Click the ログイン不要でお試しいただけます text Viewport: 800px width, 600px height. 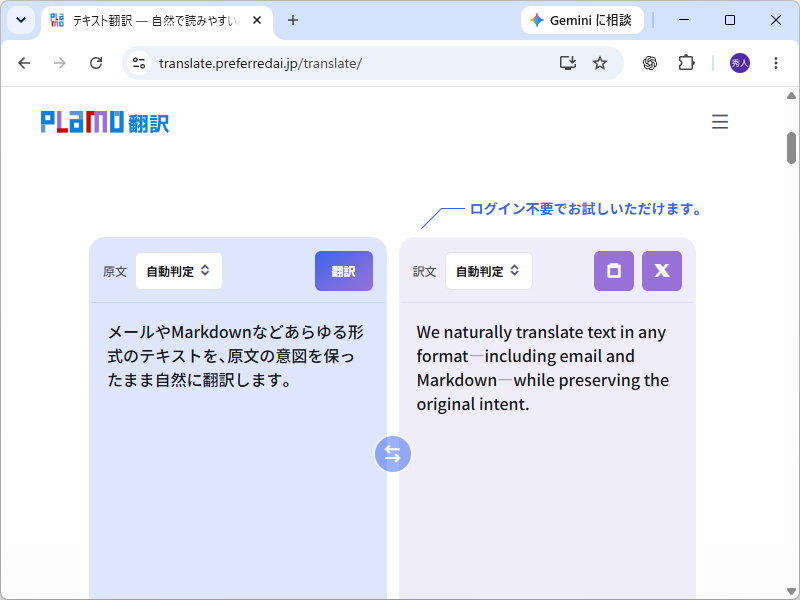[585, 209]
